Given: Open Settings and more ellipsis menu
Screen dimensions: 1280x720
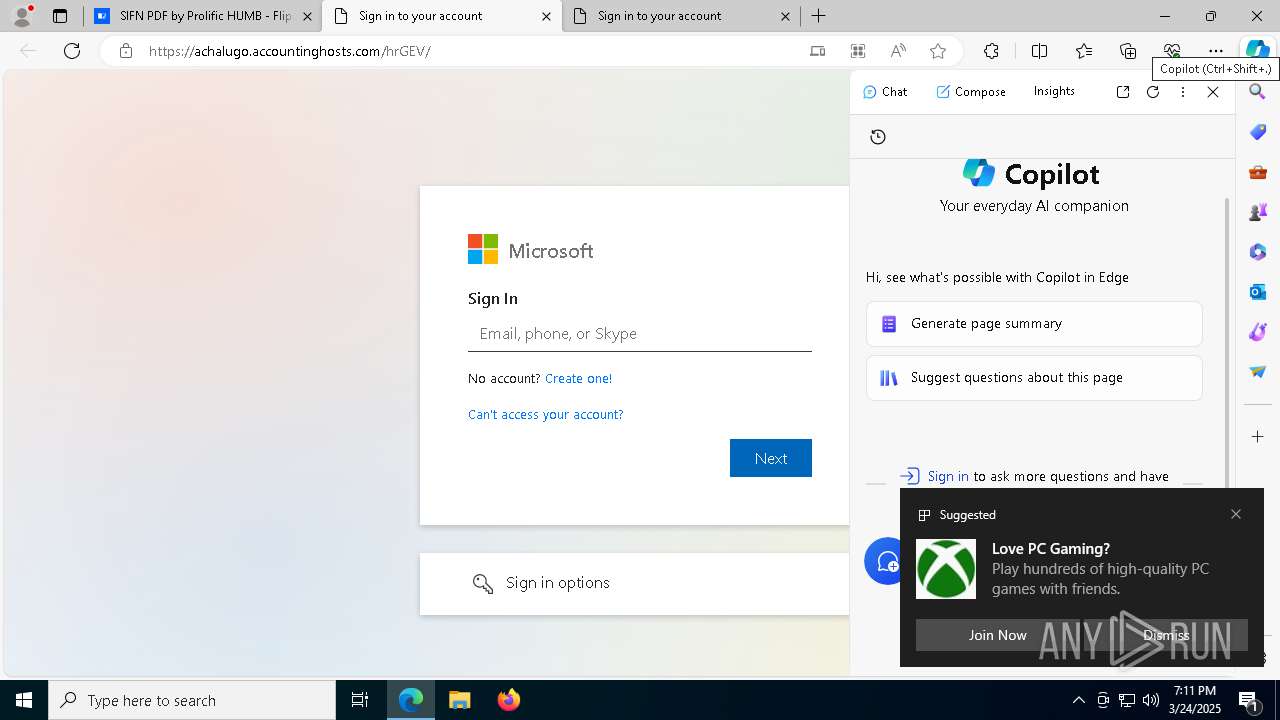Looking at the screenshot, I should 1216,51.
